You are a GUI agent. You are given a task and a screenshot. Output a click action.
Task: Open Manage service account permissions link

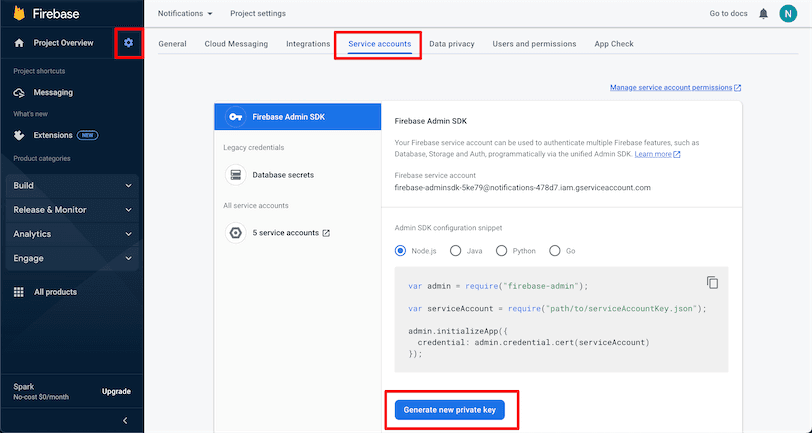tap(675, 88)
